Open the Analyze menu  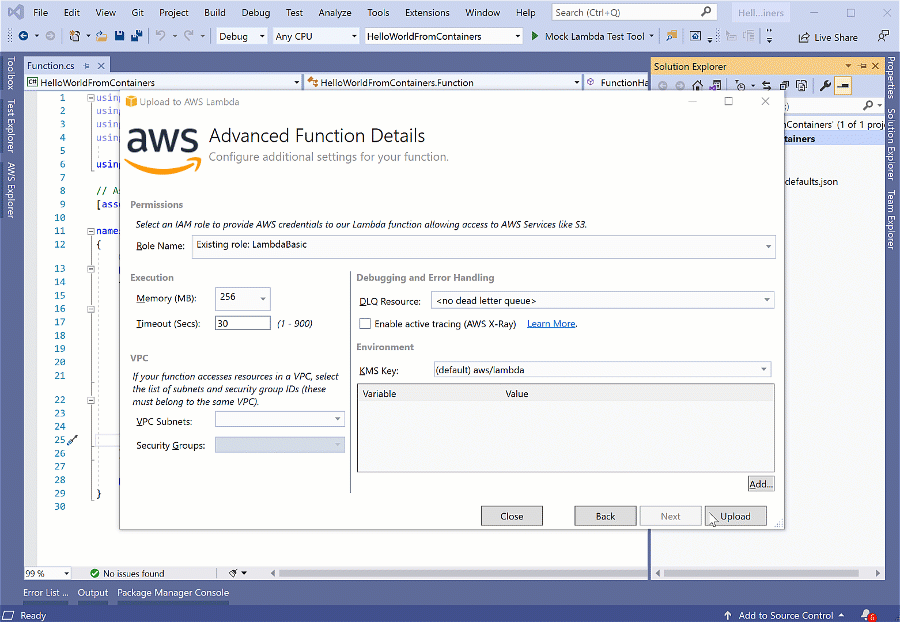click(x=335, y=13)
